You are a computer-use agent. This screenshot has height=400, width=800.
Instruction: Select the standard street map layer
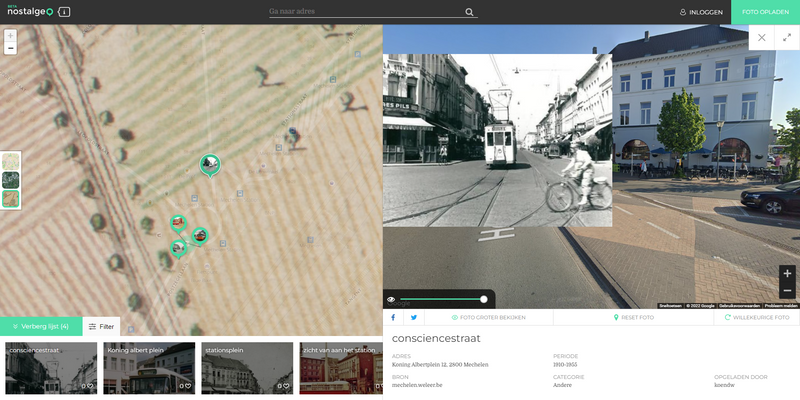[x=10, y=161]
